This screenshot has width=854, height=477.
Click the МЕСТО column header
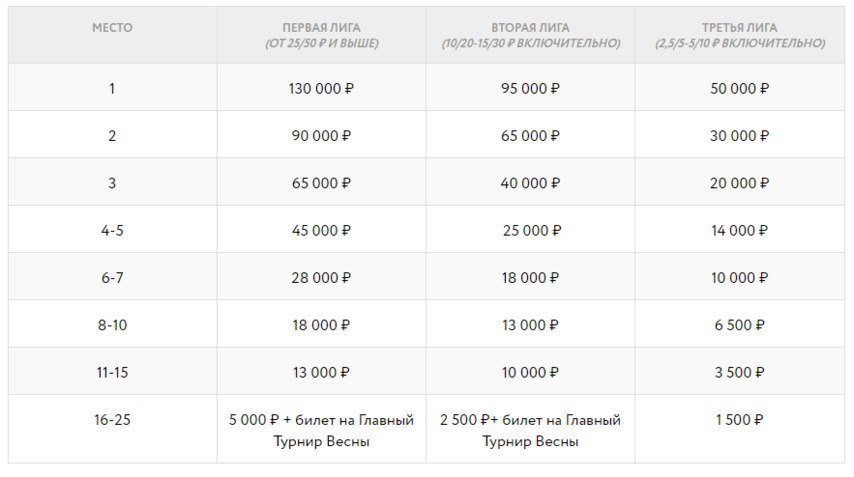[112, 28]
